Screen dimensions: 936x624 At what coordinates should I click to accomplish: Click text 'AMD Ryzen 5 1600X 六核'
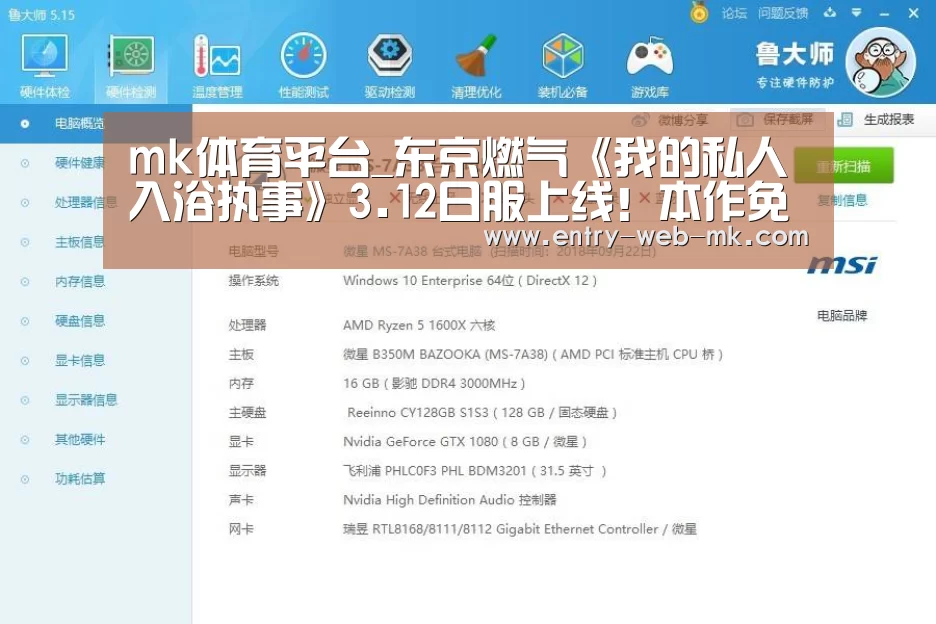pos(419,325)
